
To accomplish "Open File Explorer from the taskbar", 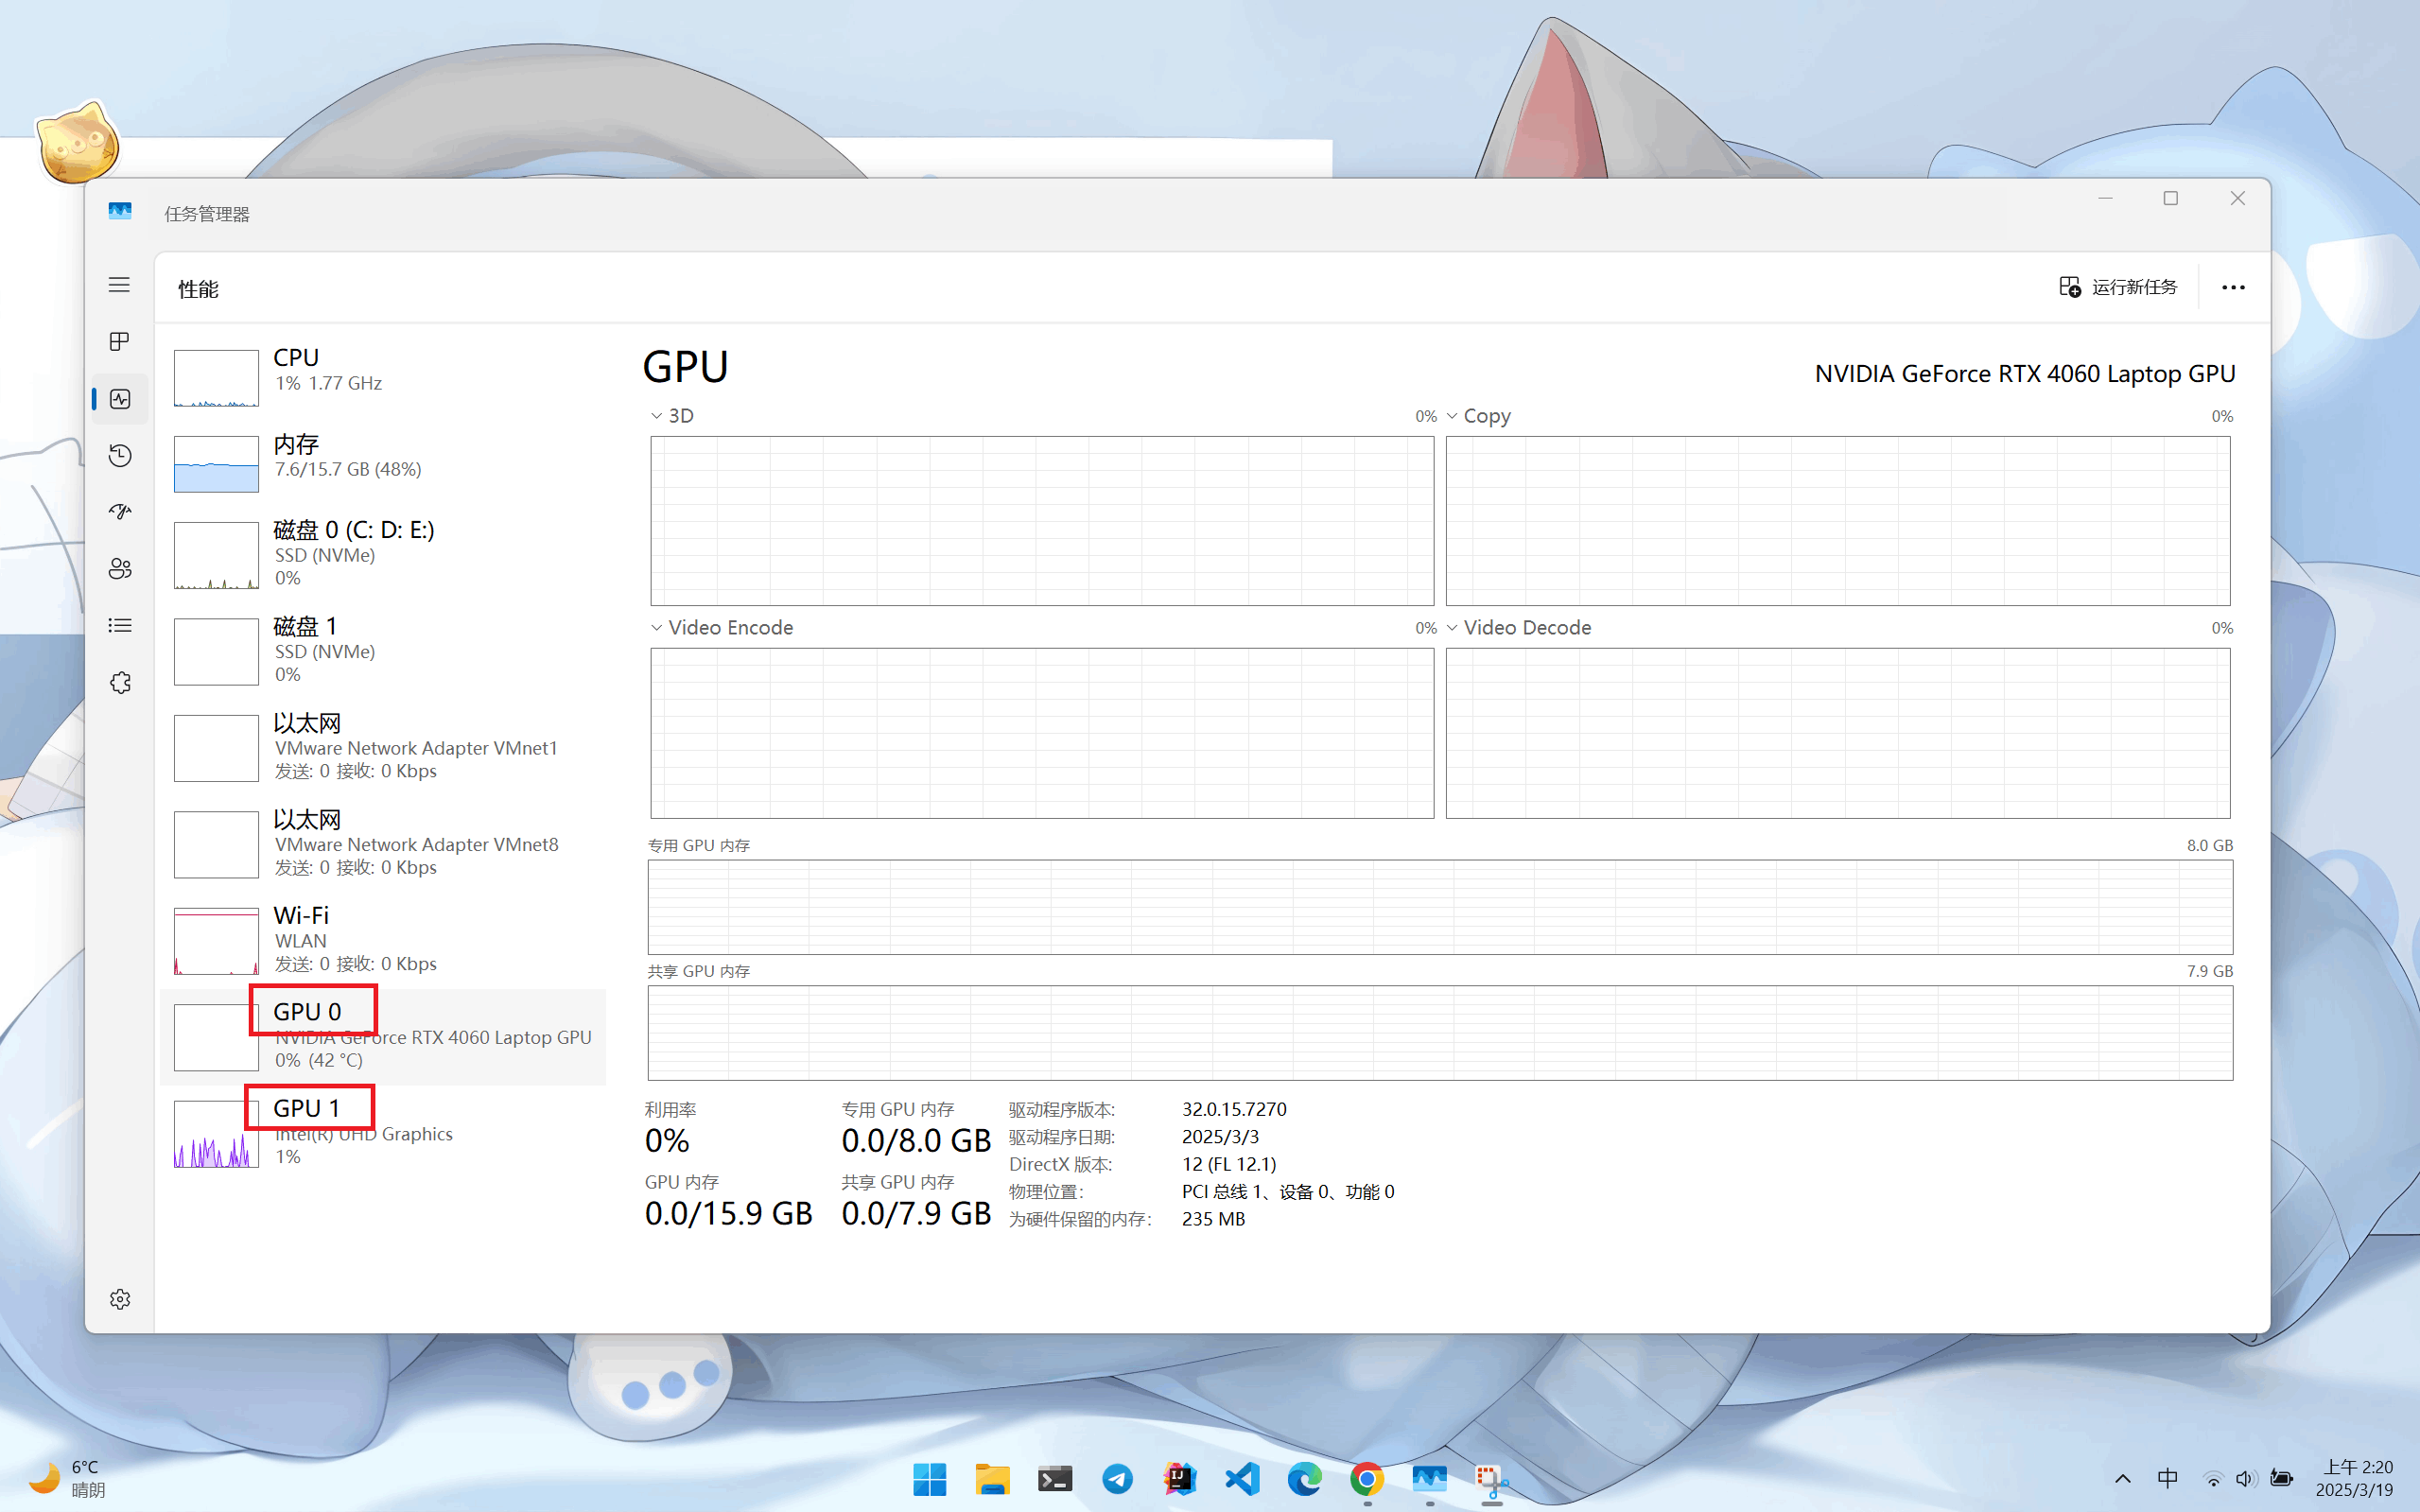I will click(x=992, y=1479).
